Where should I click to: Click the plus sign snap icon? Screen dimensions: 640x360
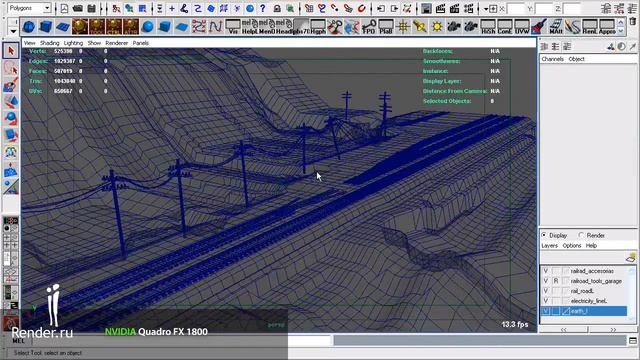(172, 8)
